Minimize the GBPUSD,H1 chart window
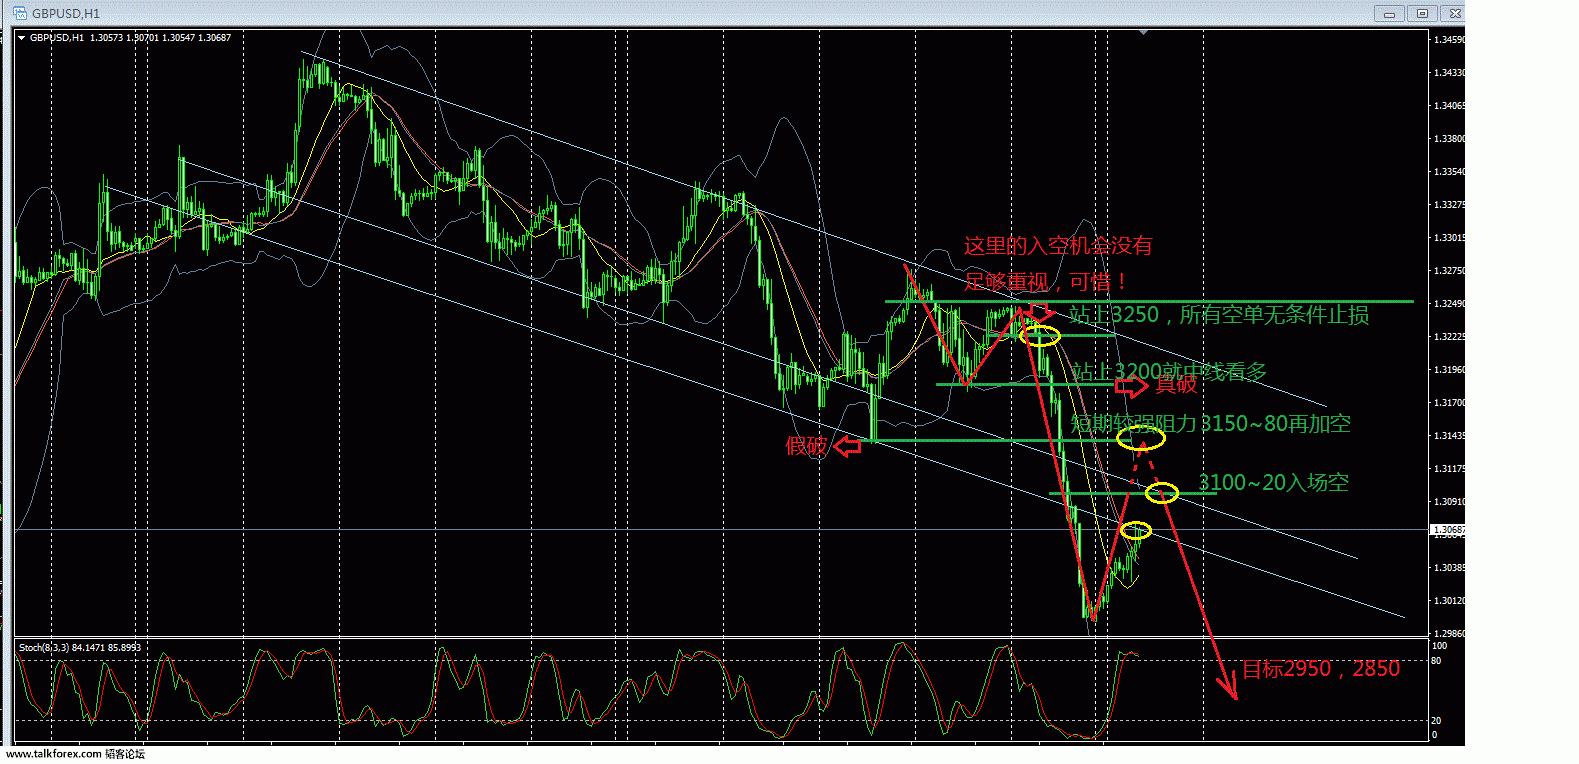The image size is (1579, 764). (x=1389, y=13)
